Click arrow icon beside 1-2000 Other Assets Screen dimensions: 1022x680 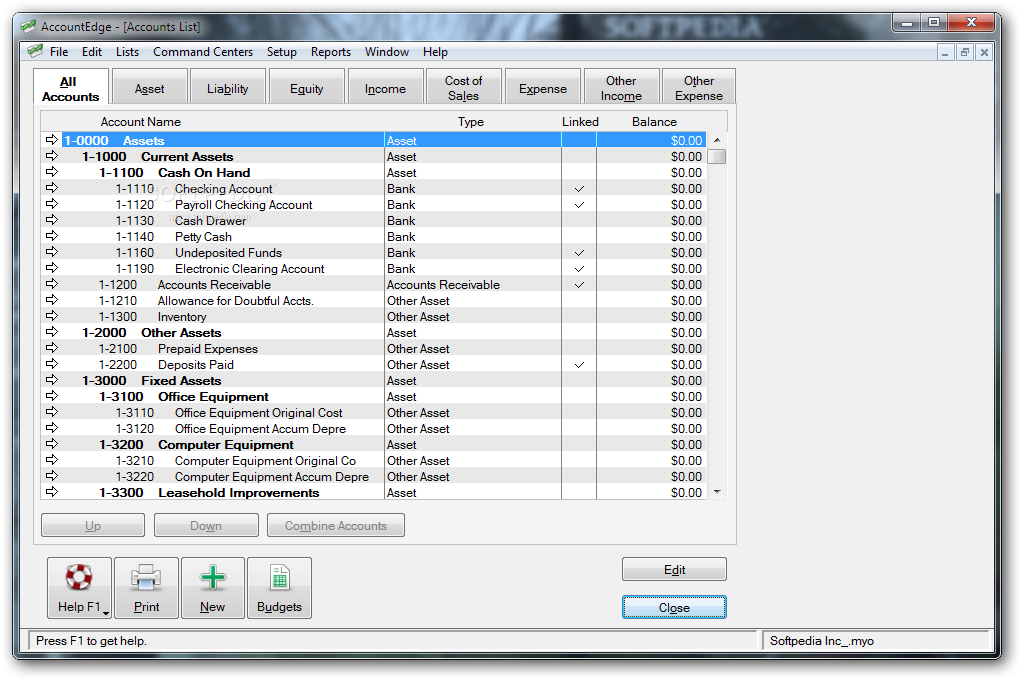52,331
